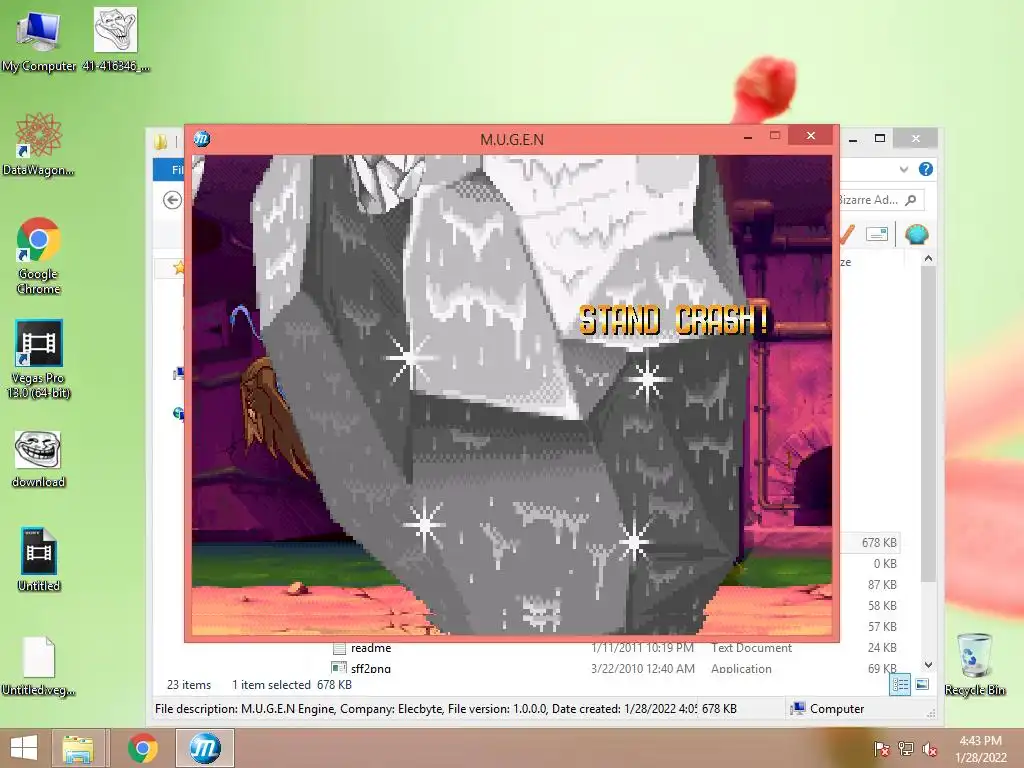The image size is (1024, 768).
Task: Expand the Explorer ribbon chevron
Action: tap(904, 169)
